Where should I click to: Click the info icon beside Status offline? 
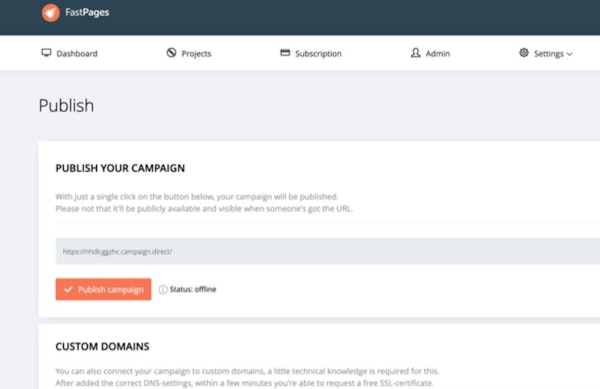pos(163,290)
